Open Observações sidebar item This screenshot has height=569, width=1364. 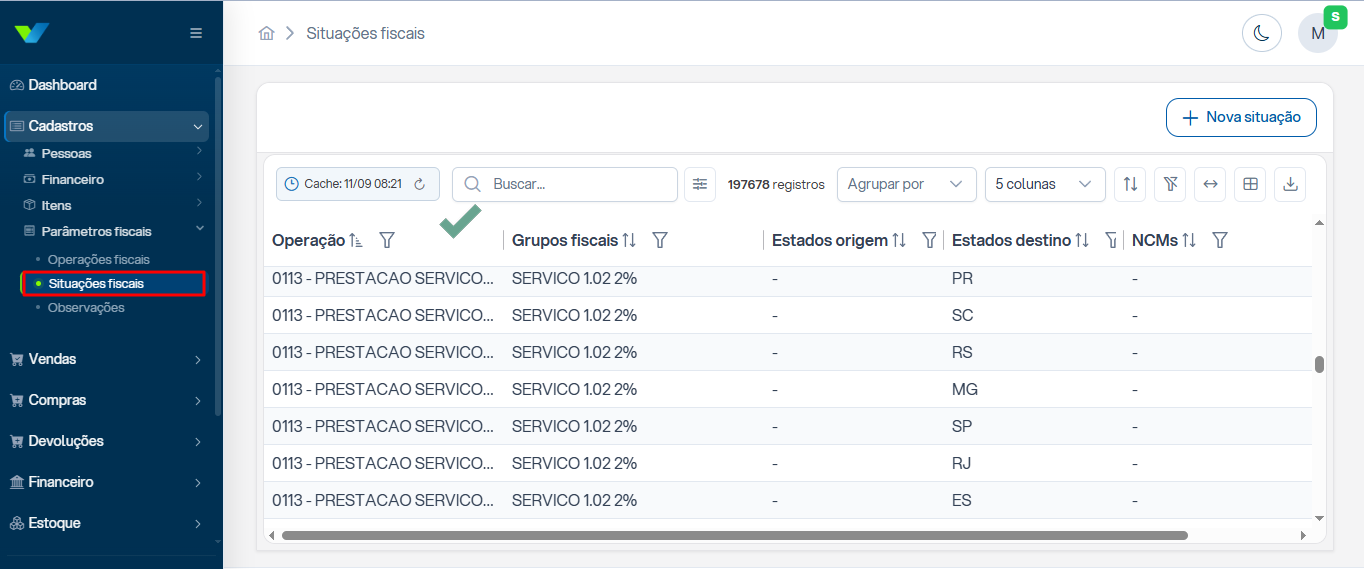86,308
